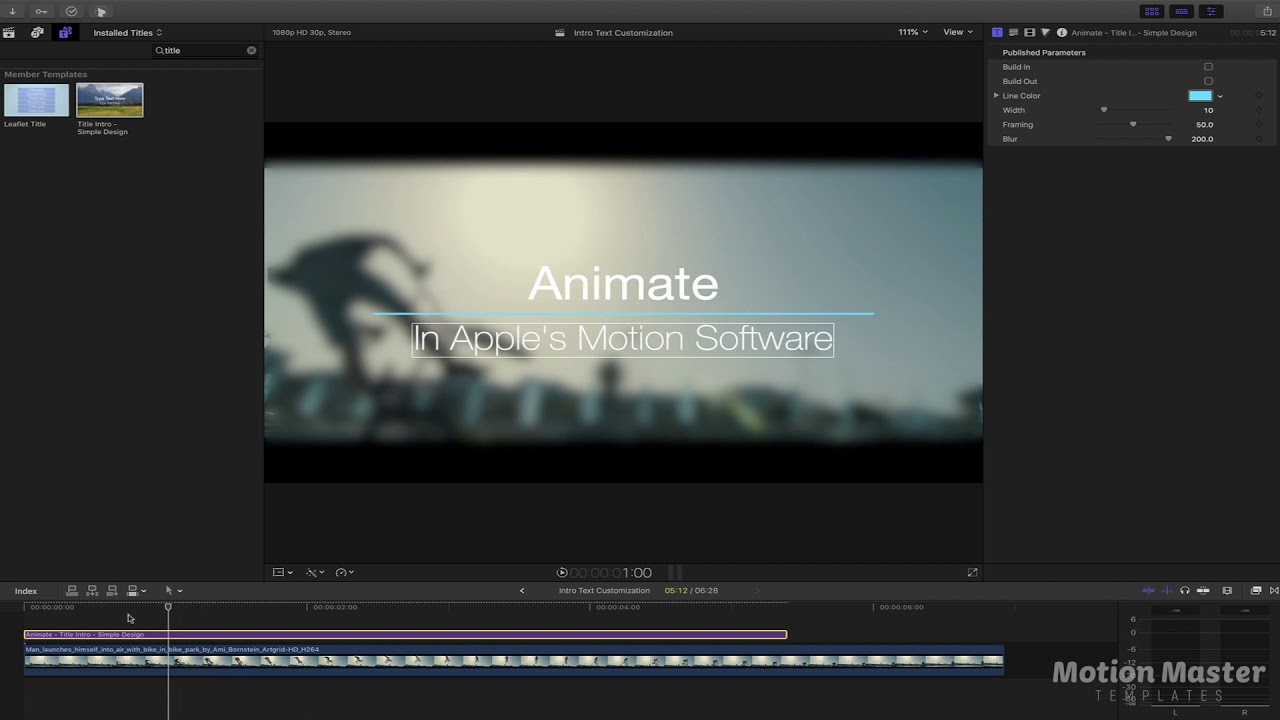The height and width of the screenshot is (720, 1280).
Task: Show the Titles and Generators sidebar
Action: coord(65,33)
